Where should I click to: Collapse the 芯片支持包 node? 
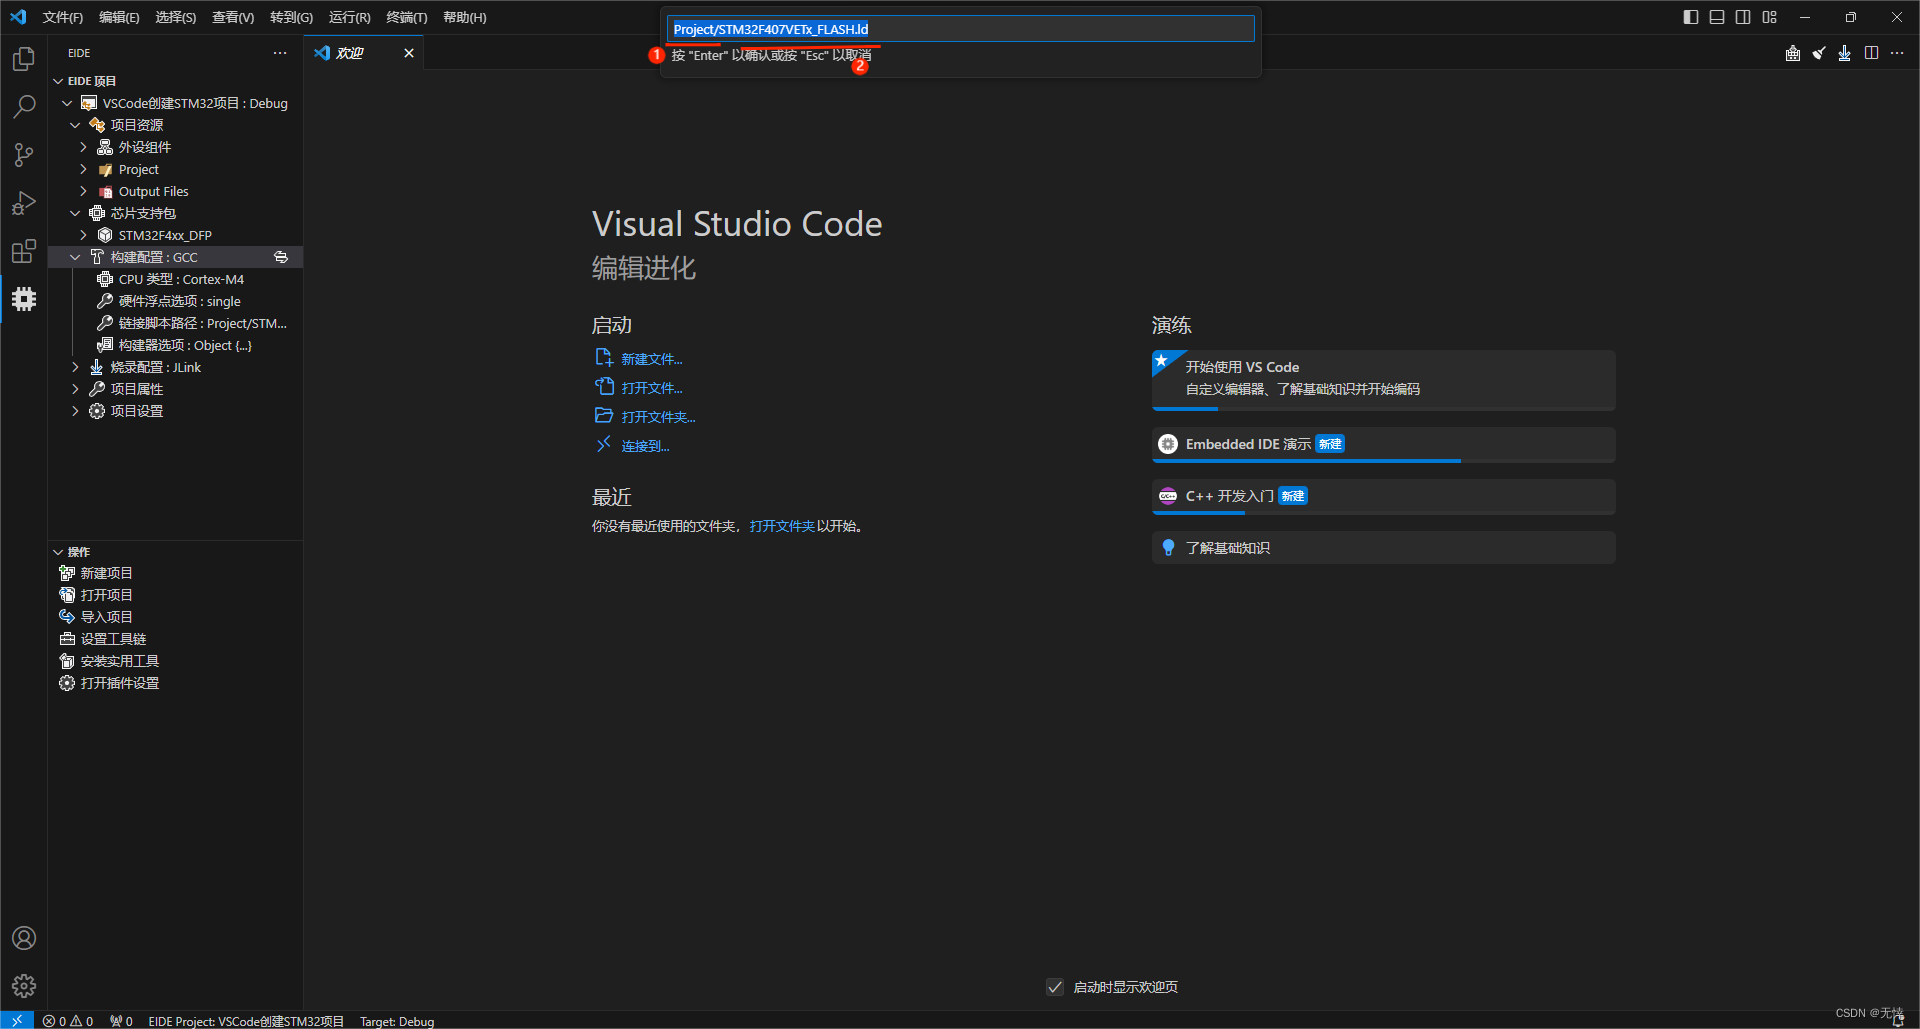coord(75,213)
